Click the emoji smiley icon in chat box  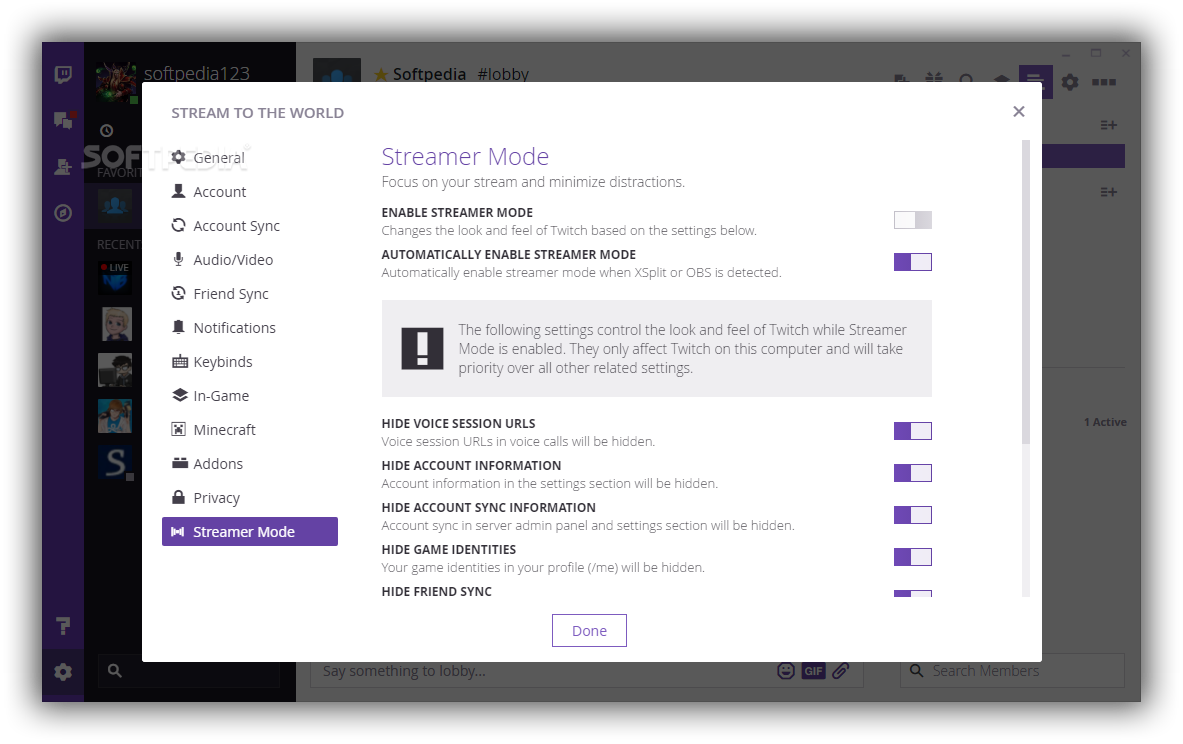[785, 671]
